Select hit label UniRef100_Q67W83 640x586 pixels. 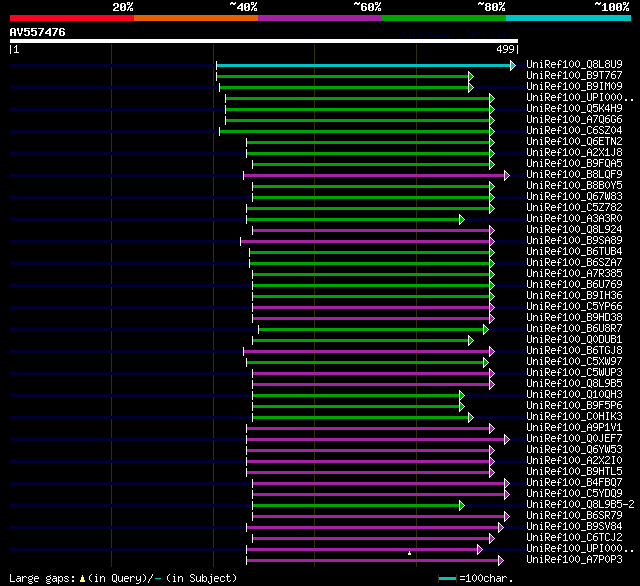click(574, 197)
